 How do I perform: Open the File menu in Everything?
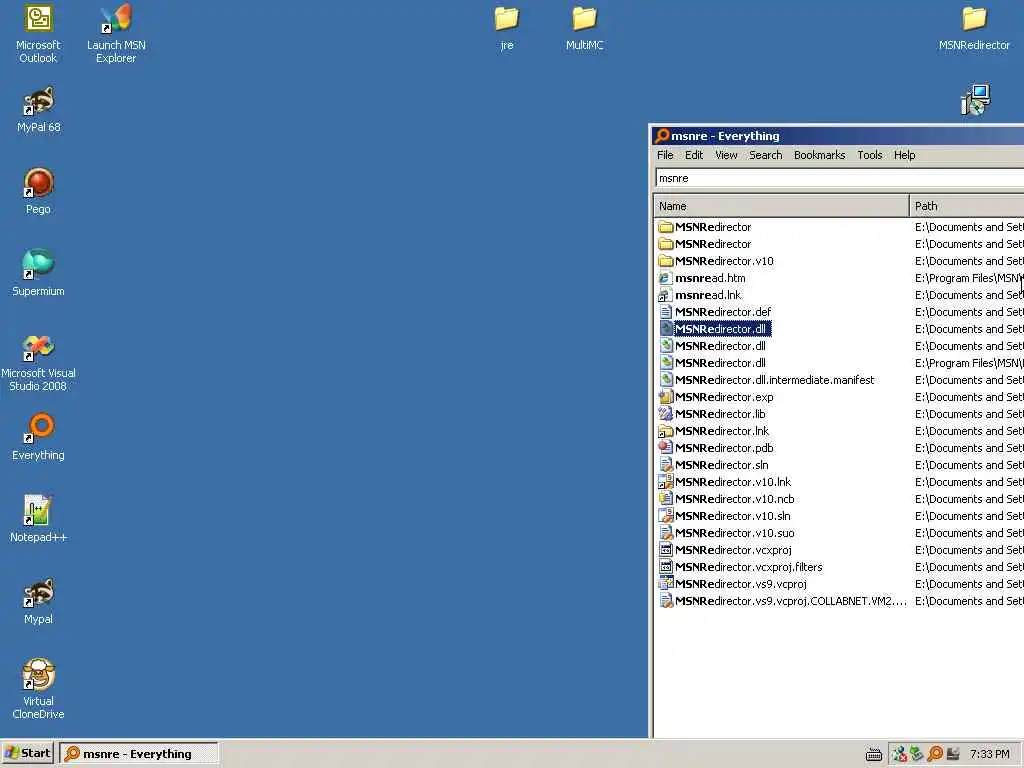pos(665,155)
